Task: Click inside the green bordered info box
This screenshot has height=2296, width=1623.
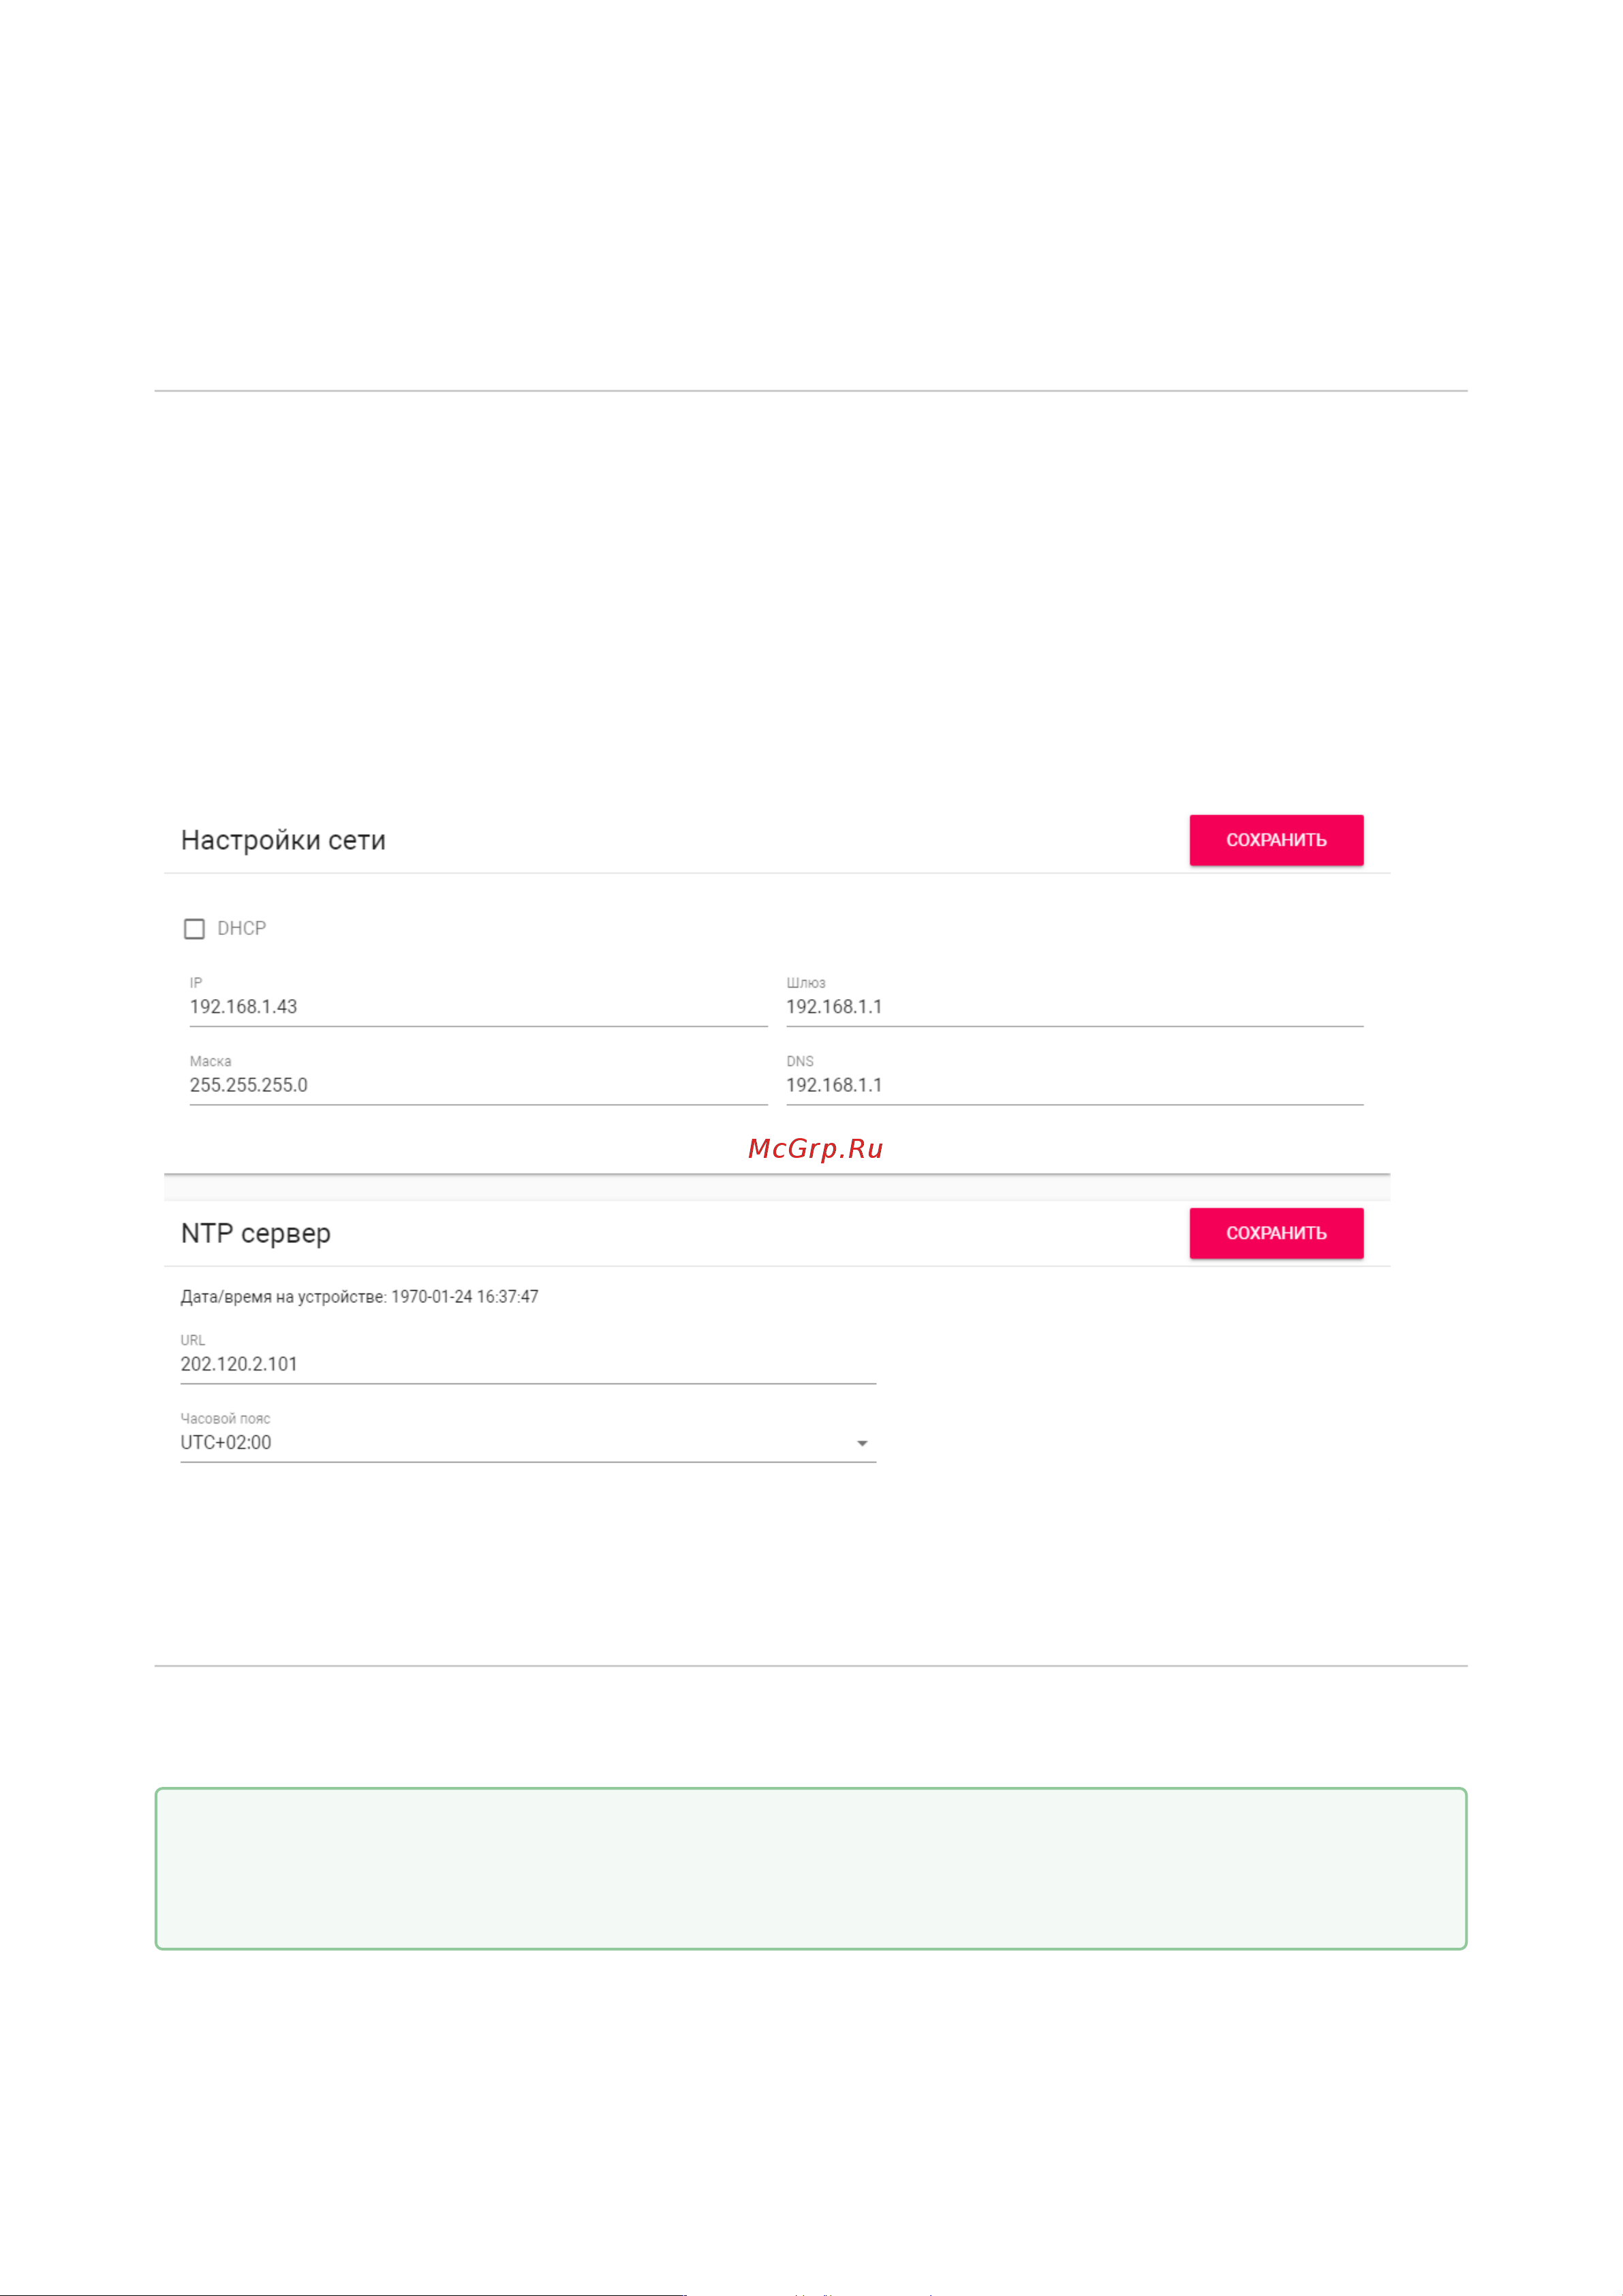Action: [810, 1868]
